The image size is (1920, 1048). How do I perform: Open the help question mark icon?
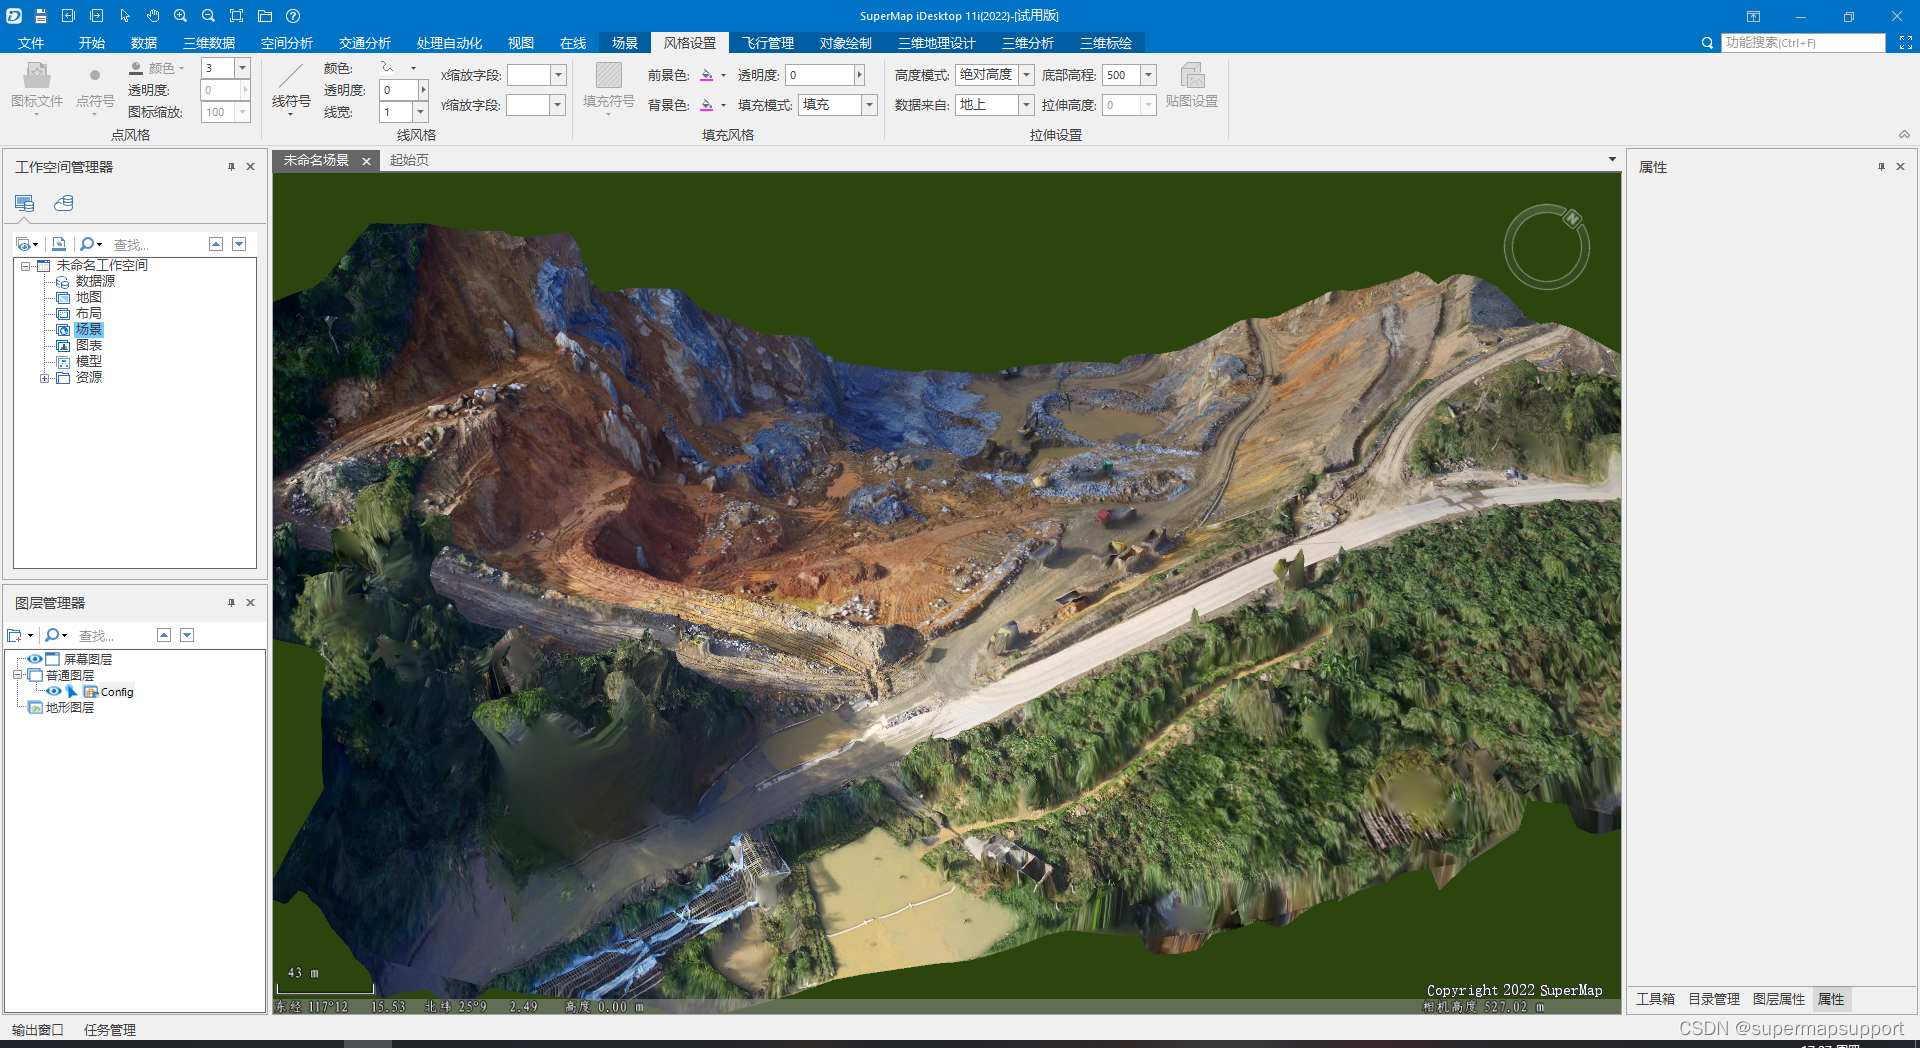pos(293,16)
